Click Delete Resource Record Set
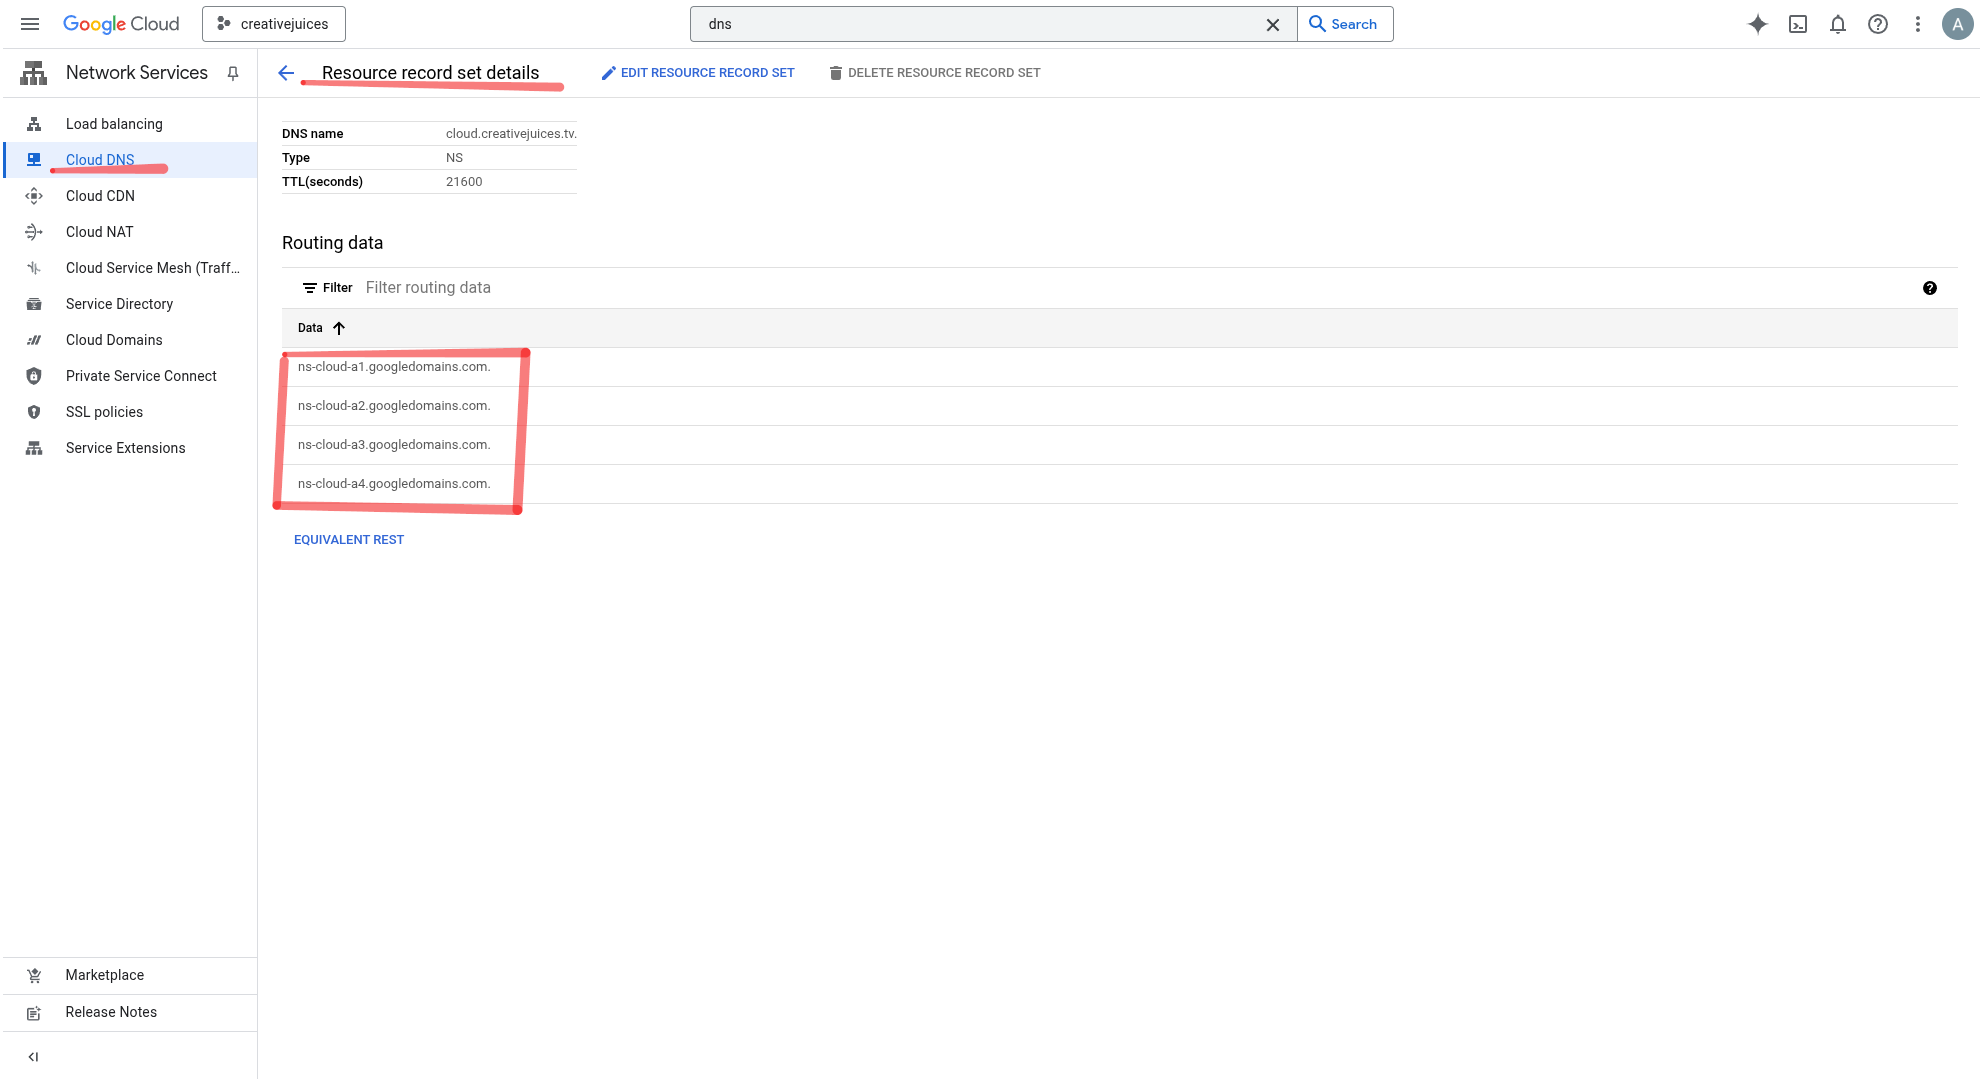The height and width of the screenshot is (1080, 1980). pos(935,73)
